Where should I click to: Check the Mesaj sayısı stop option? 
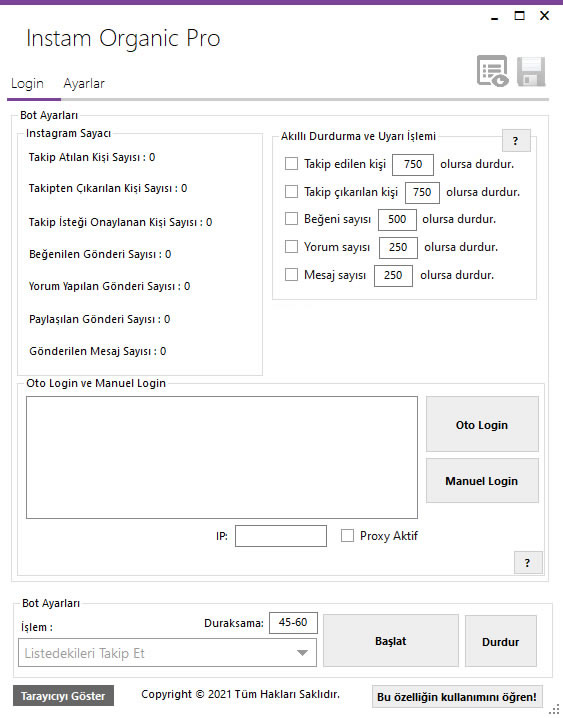(292, 275)
